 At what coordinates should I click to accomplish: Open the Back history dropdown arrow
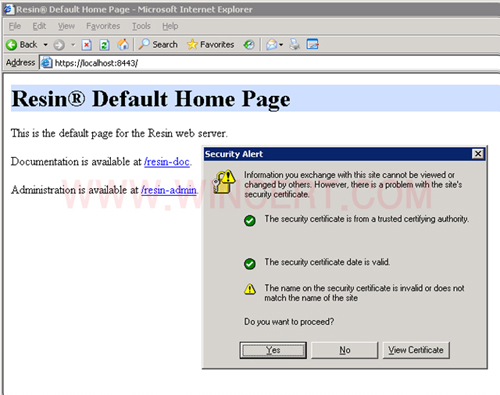46,45
